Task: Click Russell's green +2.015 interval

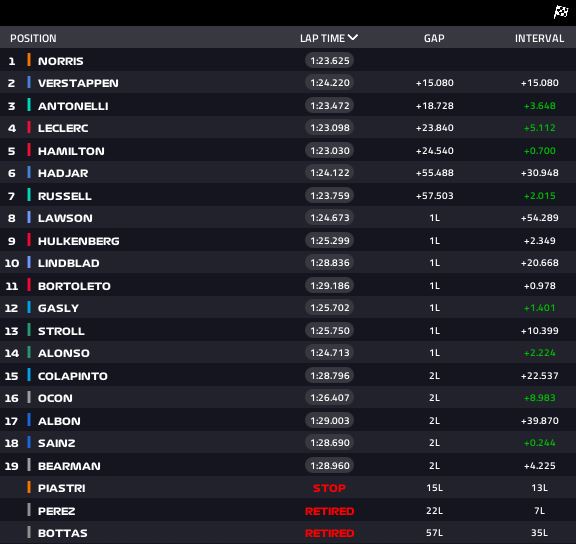Action: [x=539, y=196]
